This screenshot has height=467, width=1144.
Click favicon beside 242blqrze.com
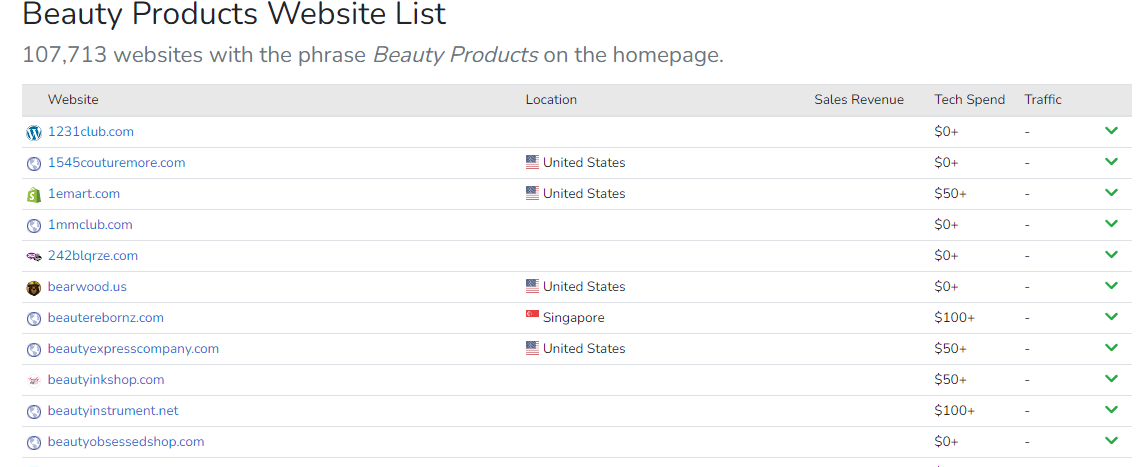[34, 256]
